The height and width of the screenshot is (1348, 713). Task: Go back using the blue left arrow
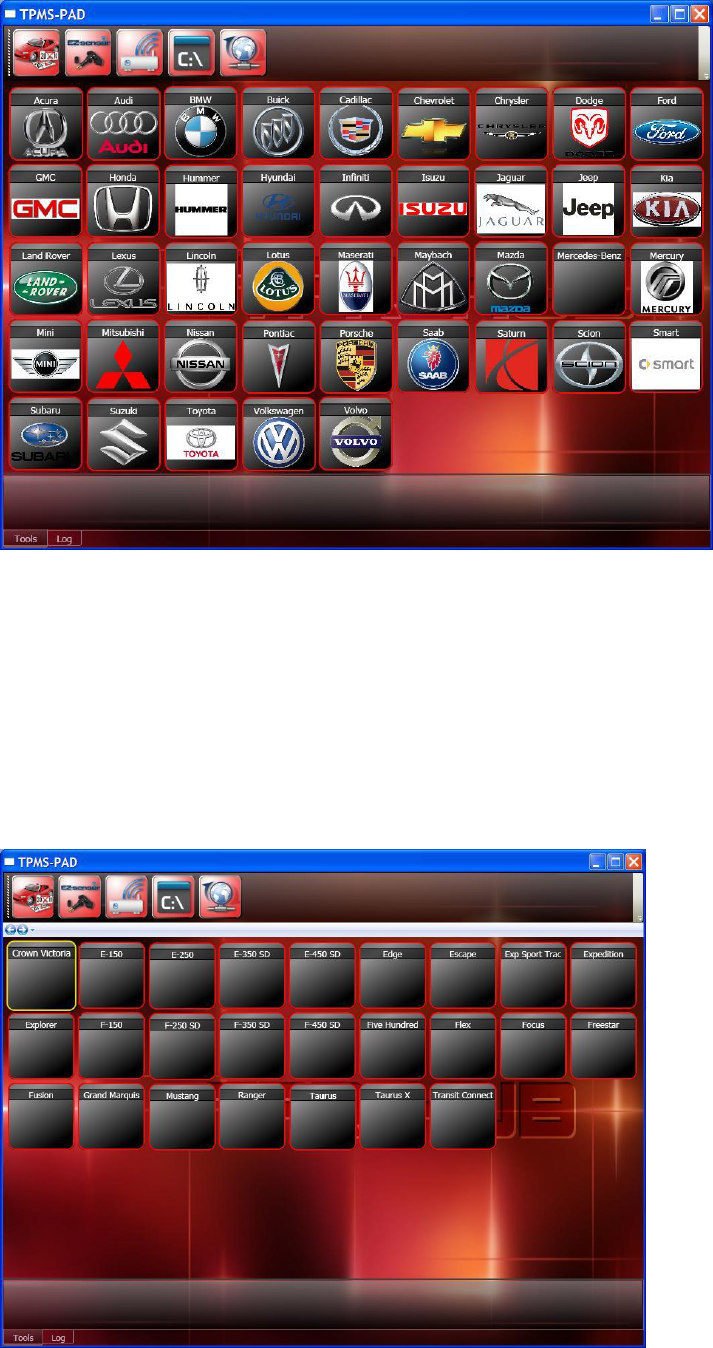click(10, 930)
